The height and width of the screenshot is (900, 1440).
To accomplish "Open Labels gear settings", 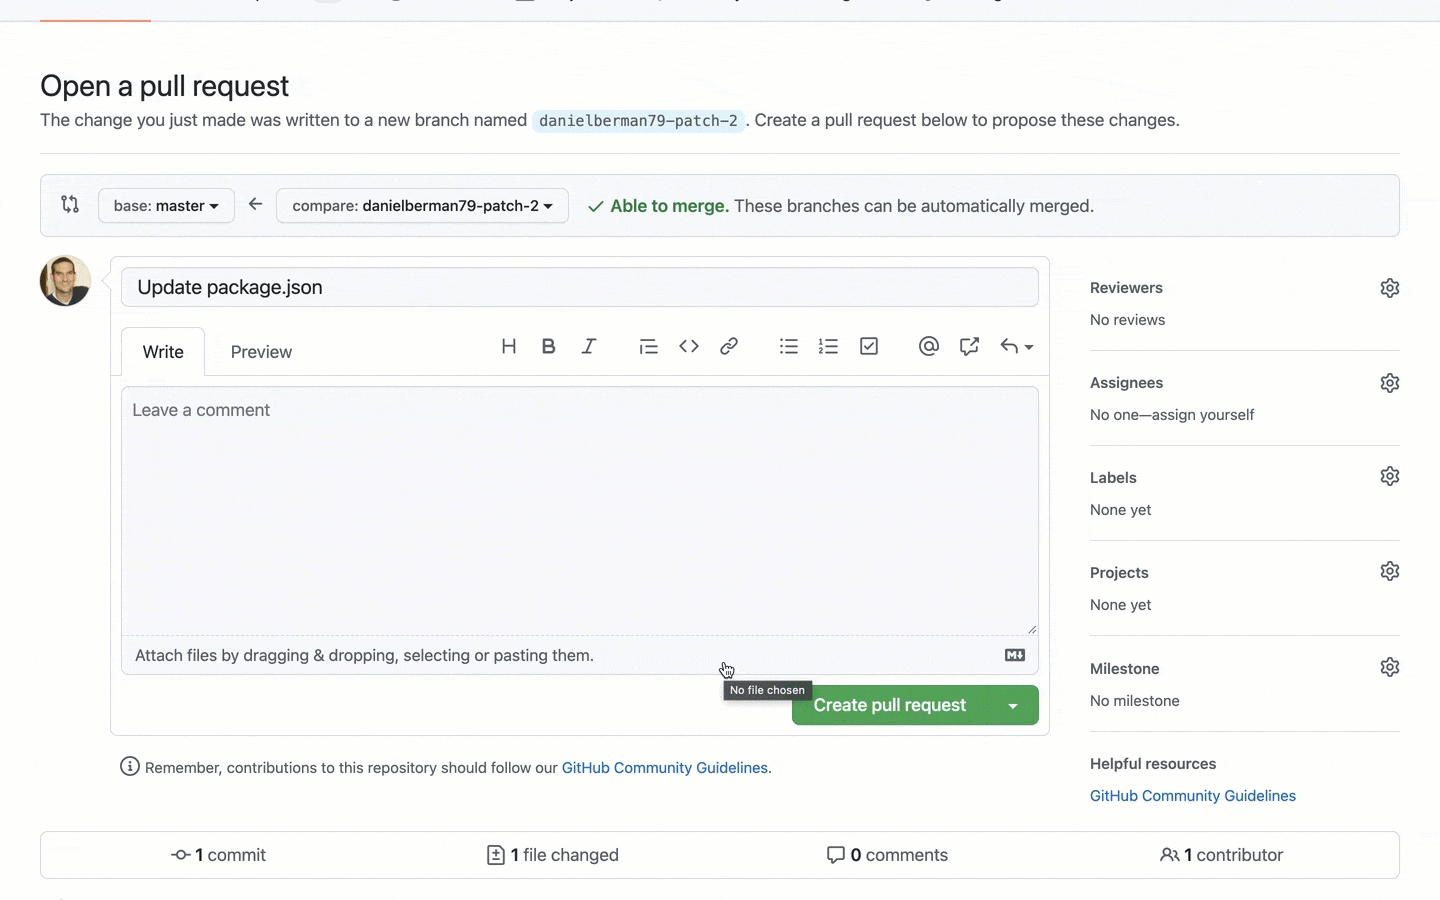I will 1390,476.
